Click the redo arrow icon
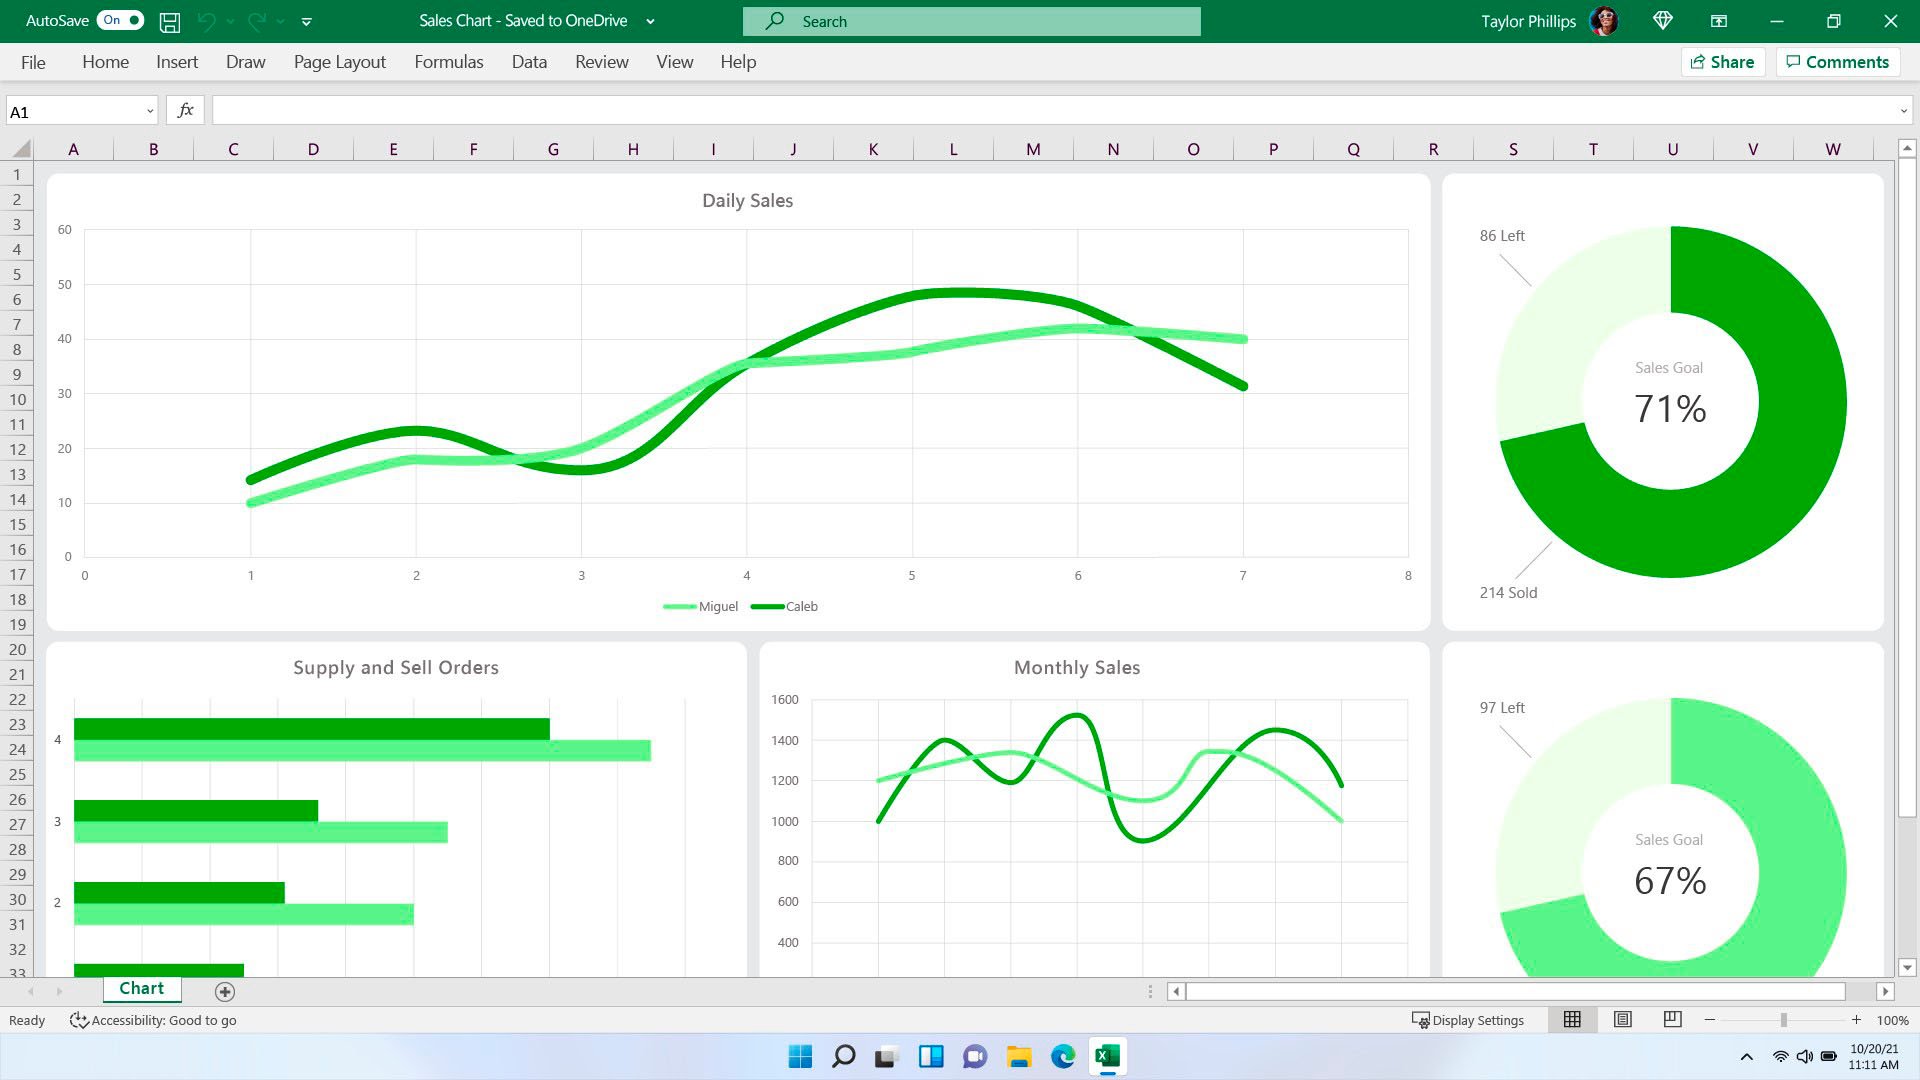1920x1080 pixels. click(260, 21)
